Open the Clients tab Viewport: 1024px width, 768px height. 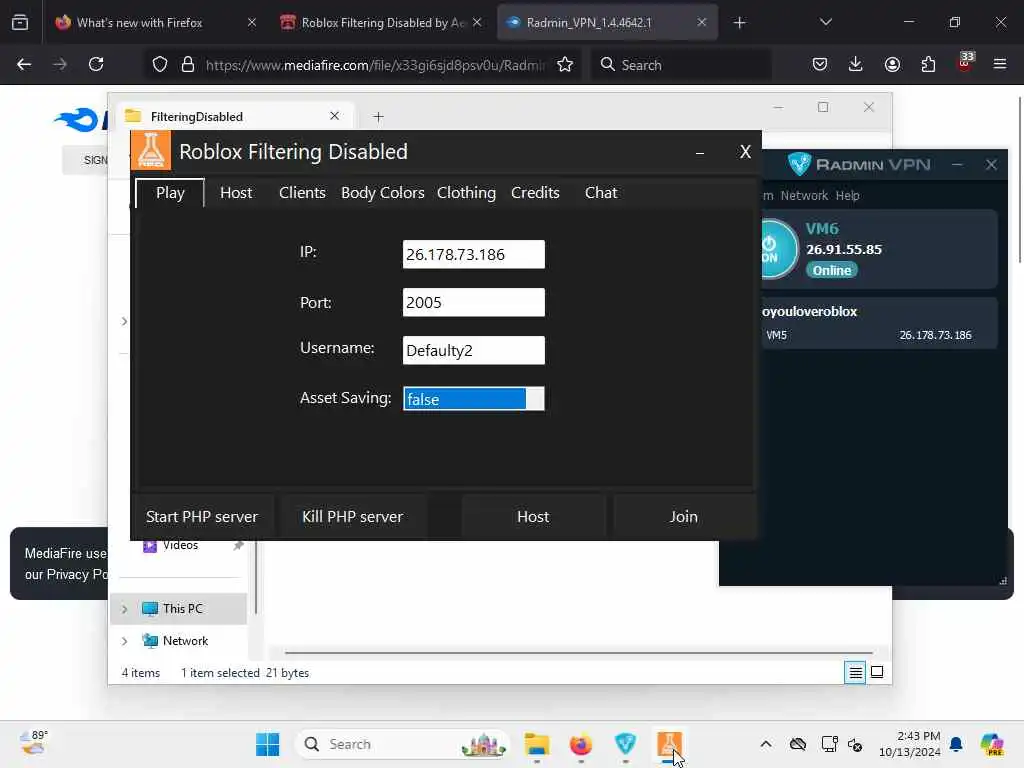point(302,193)
